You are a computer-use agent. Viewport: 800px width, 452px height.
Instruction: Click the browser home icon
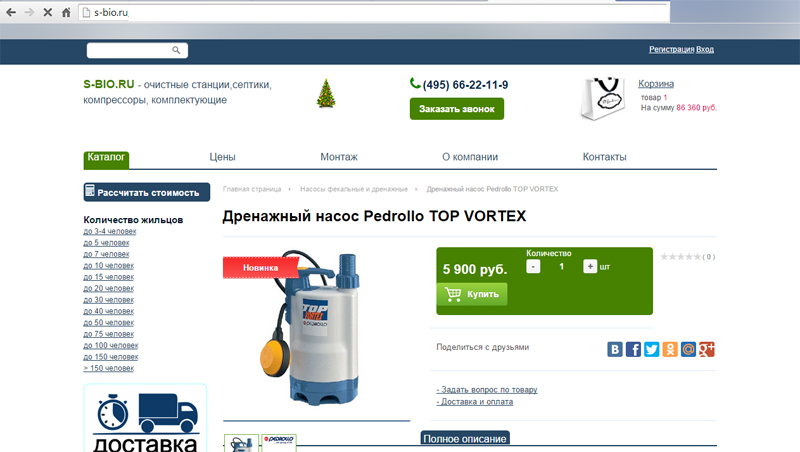(x=66, y=13)
